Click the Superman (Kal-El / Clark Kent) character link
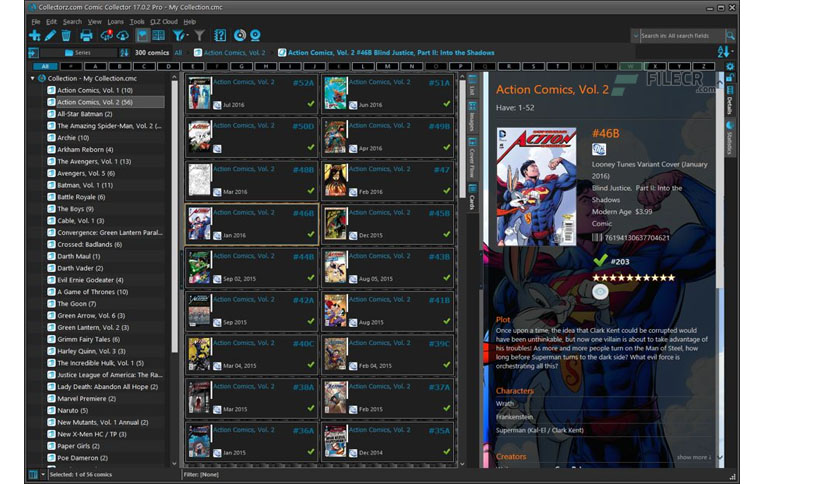The height and width of the screenshot is (484, 836). 540,430
